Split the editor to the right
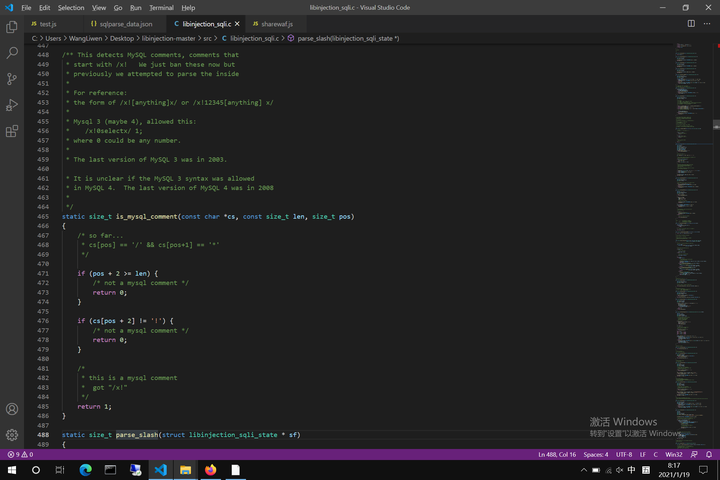This screenshot has height=480, width=720. pos(691,23)
